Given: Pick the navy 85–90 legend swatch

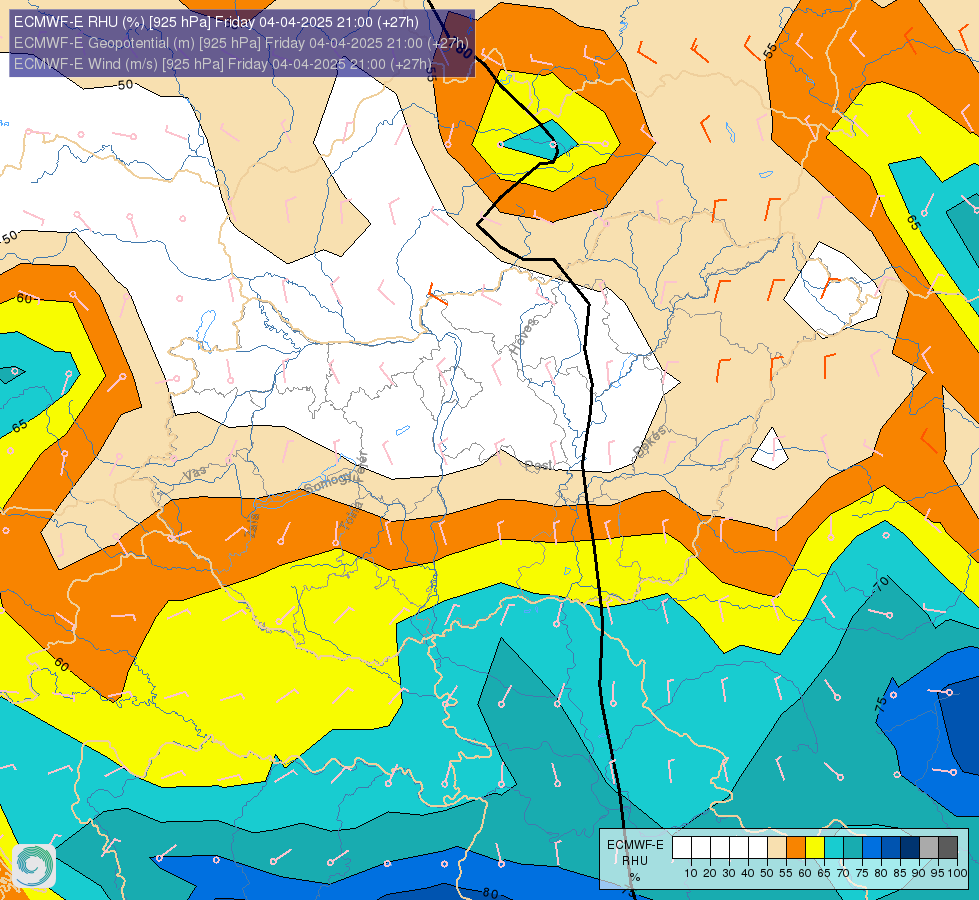Looking at the screenshot, I should click(910, 848).
